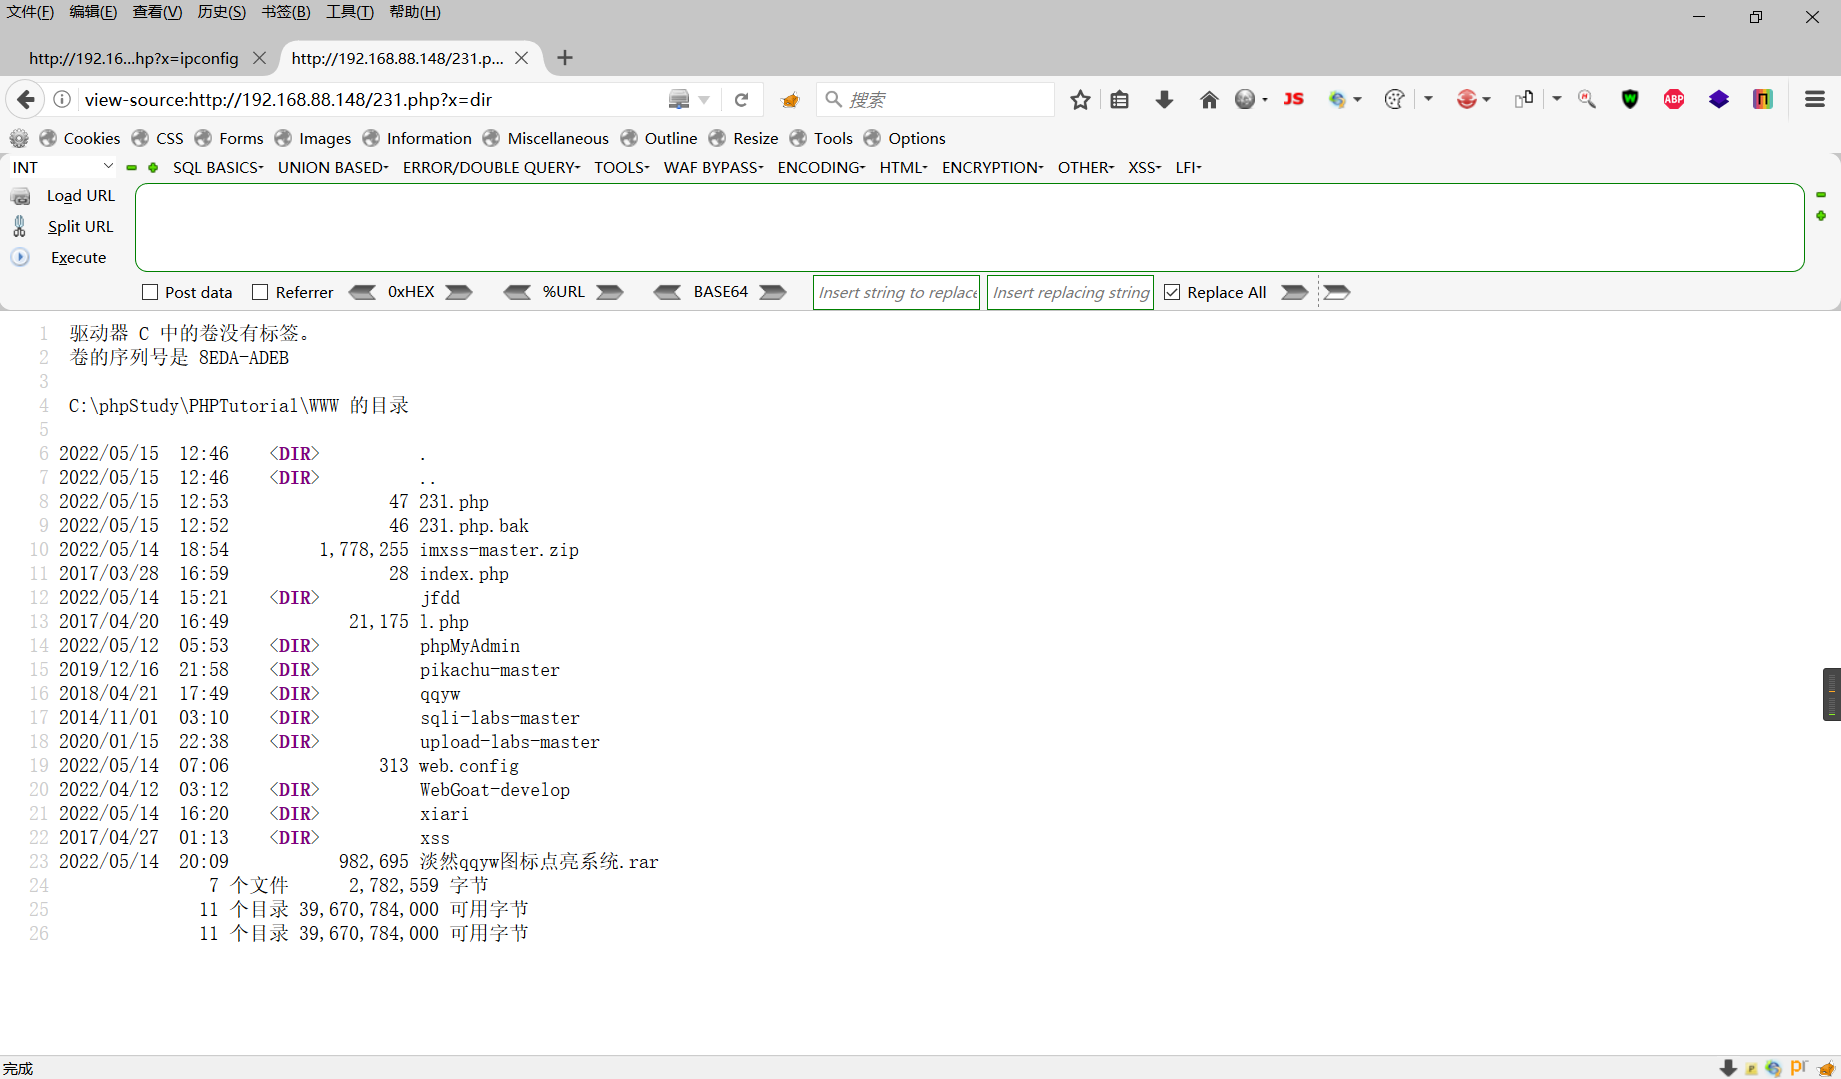
Task: Select the HackBar Split URL function
Action: click(x=79, y=226)
